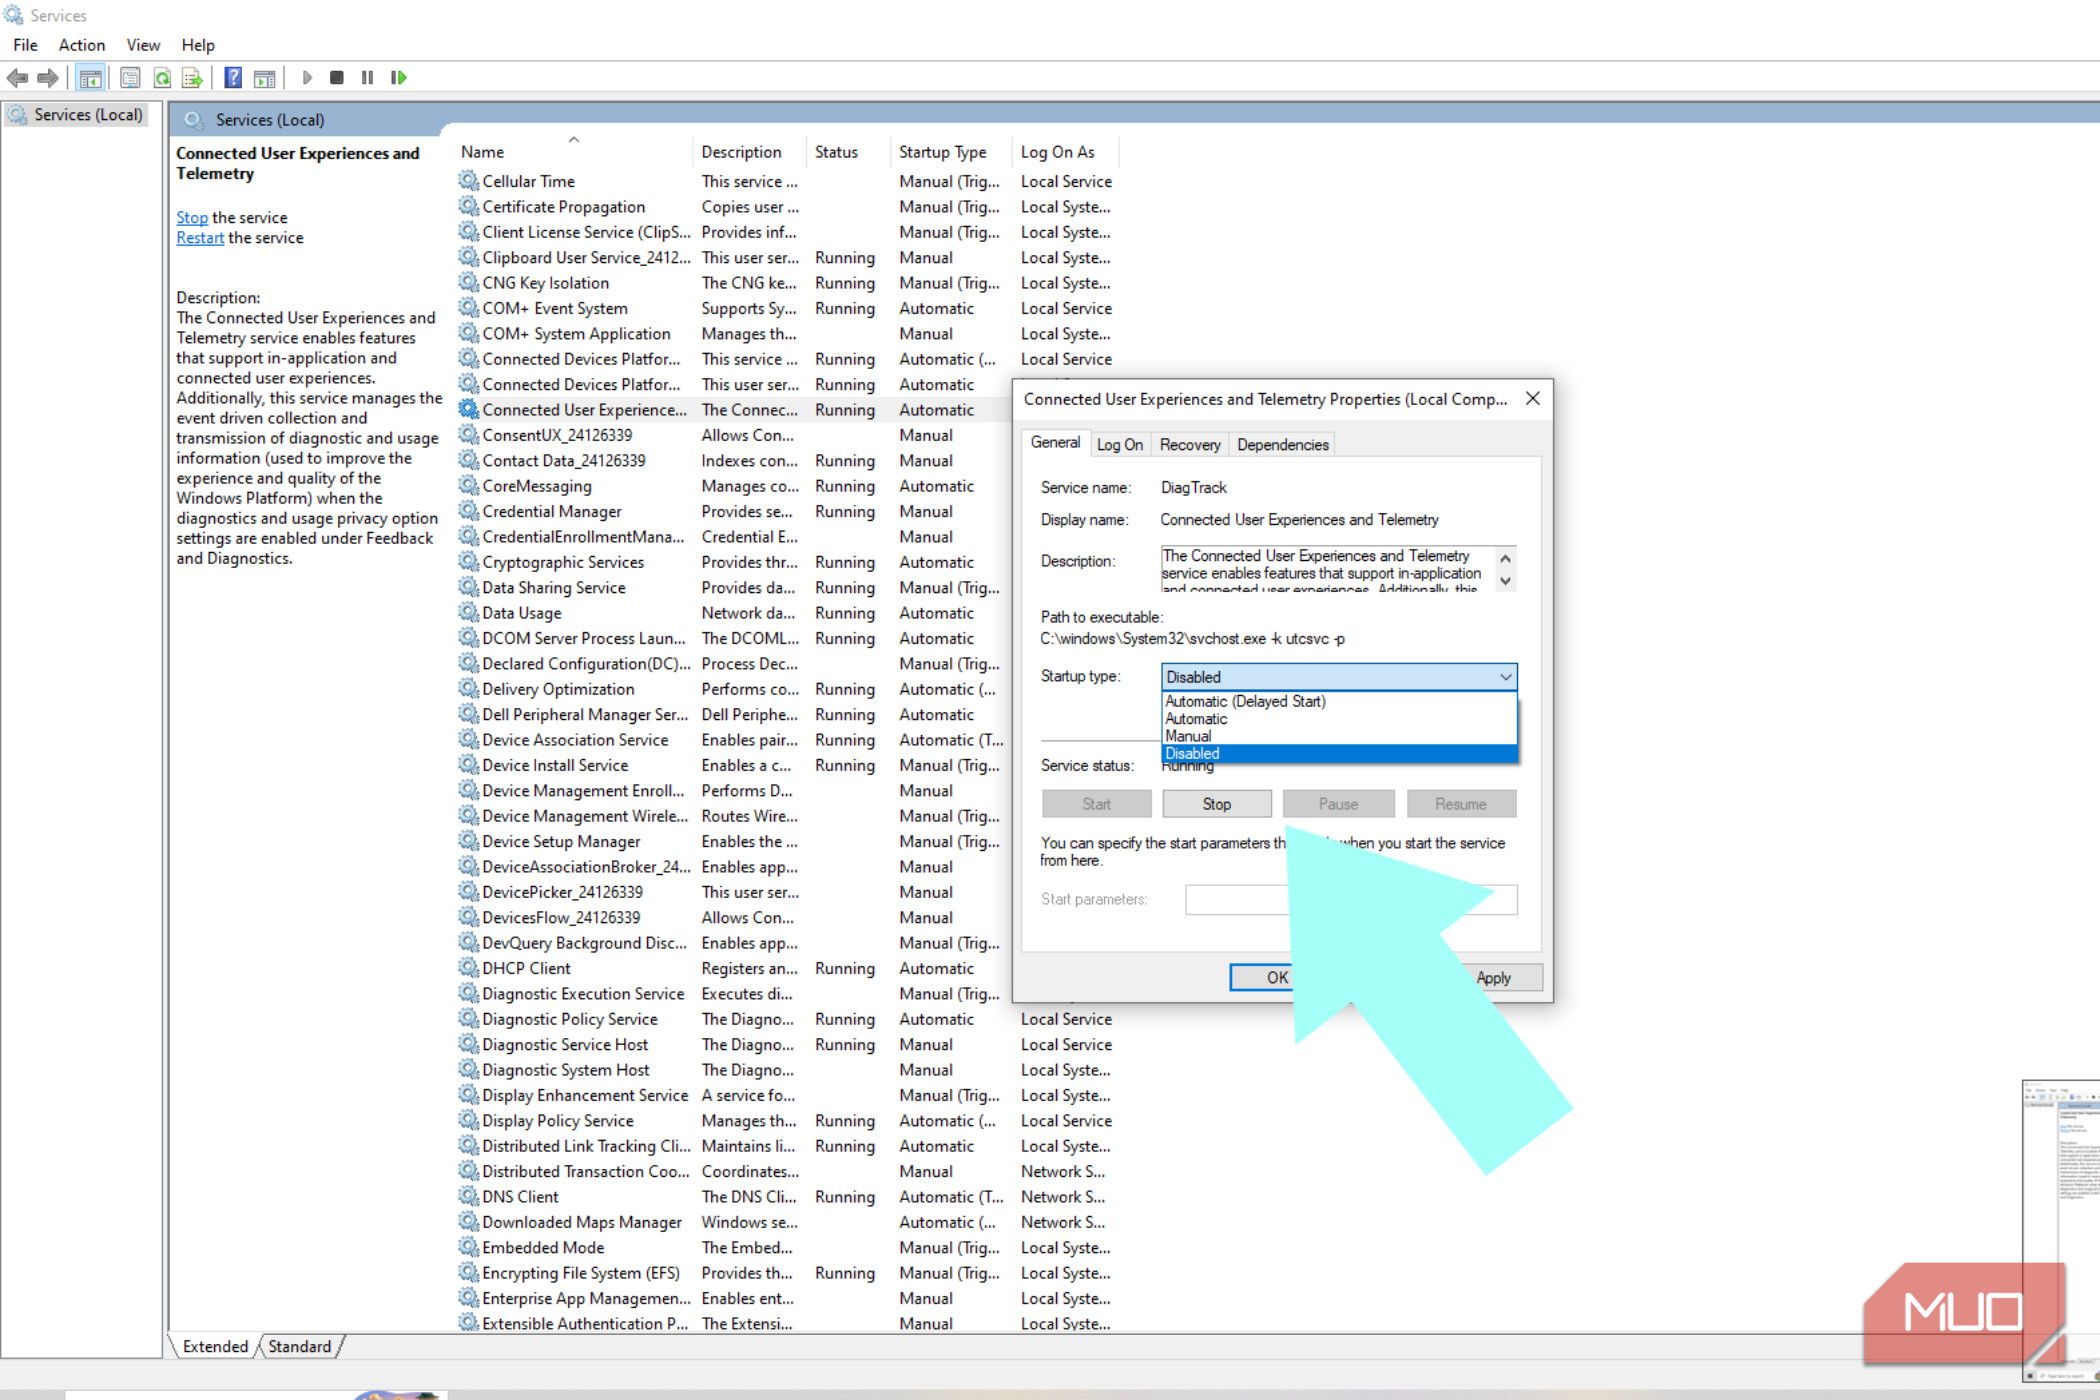Viewport: 2100px width, 1400px height.
Task: Click the Back arrow toolbar icon
Action: pyautogui.click(x=17, y=78)
